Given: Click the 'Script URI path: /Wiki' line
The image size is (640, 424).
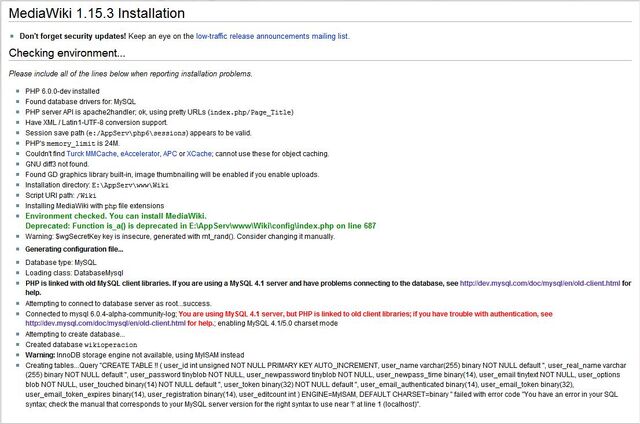Looking at the screenshot, I should tap(61, 195).
